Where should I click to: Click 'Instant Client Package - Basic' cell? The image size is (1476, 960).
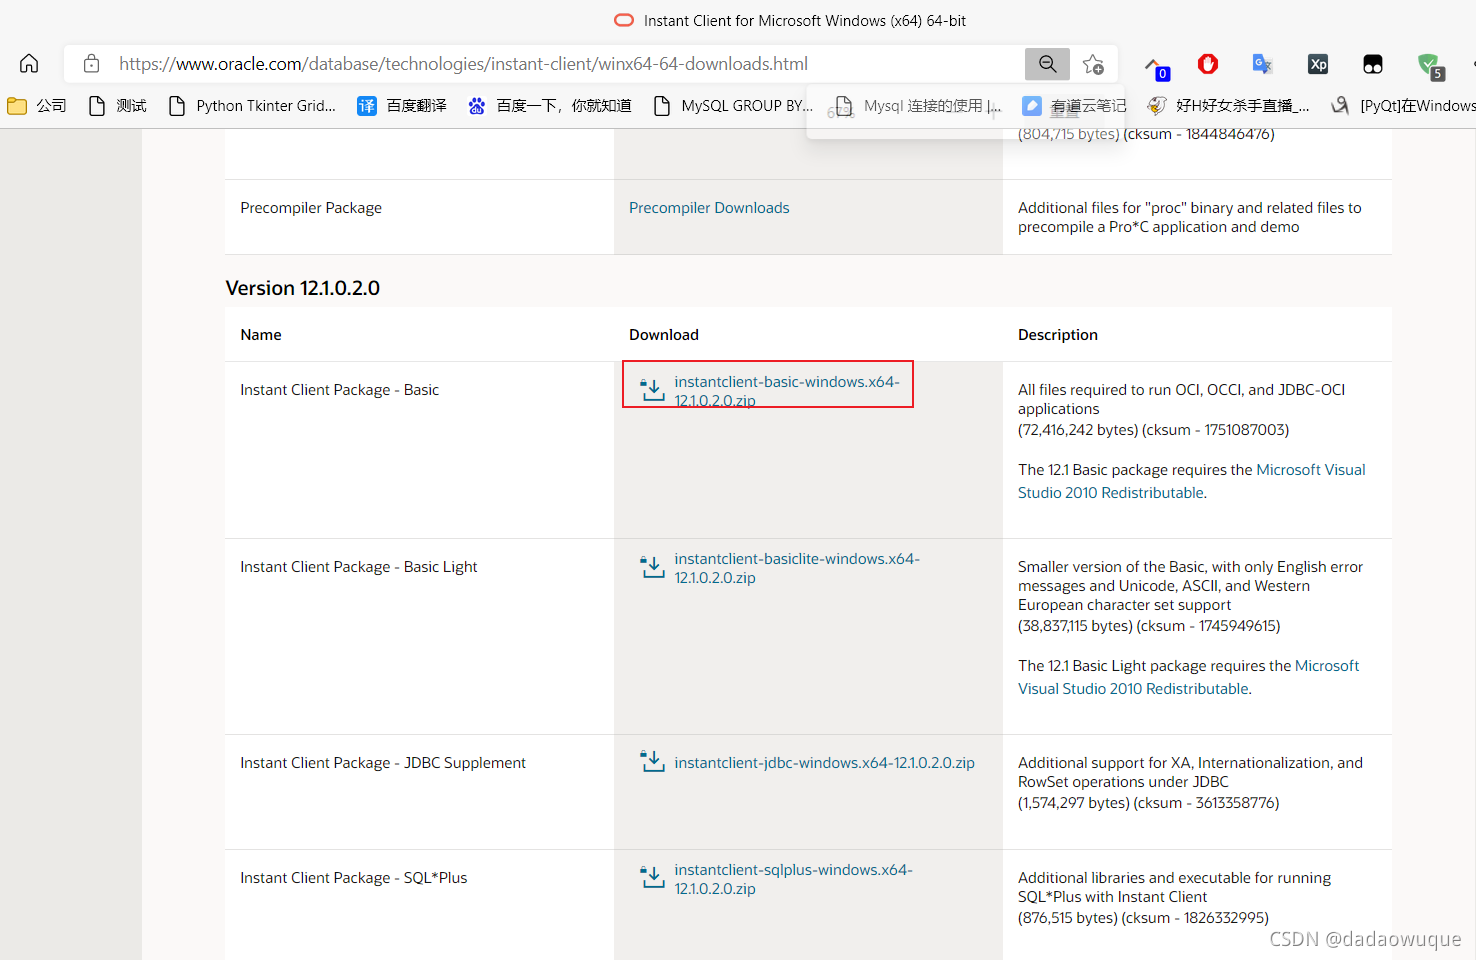[340, 390]
